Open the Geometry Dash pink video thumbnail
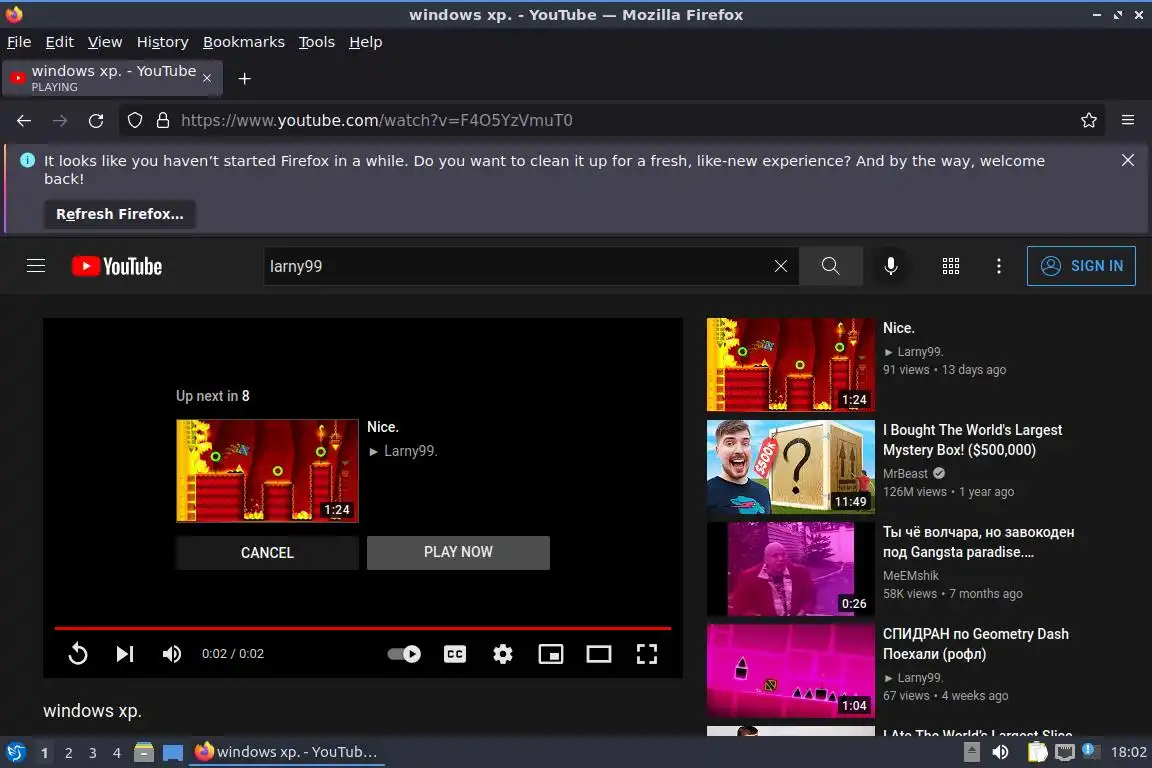 pos(791,671)
